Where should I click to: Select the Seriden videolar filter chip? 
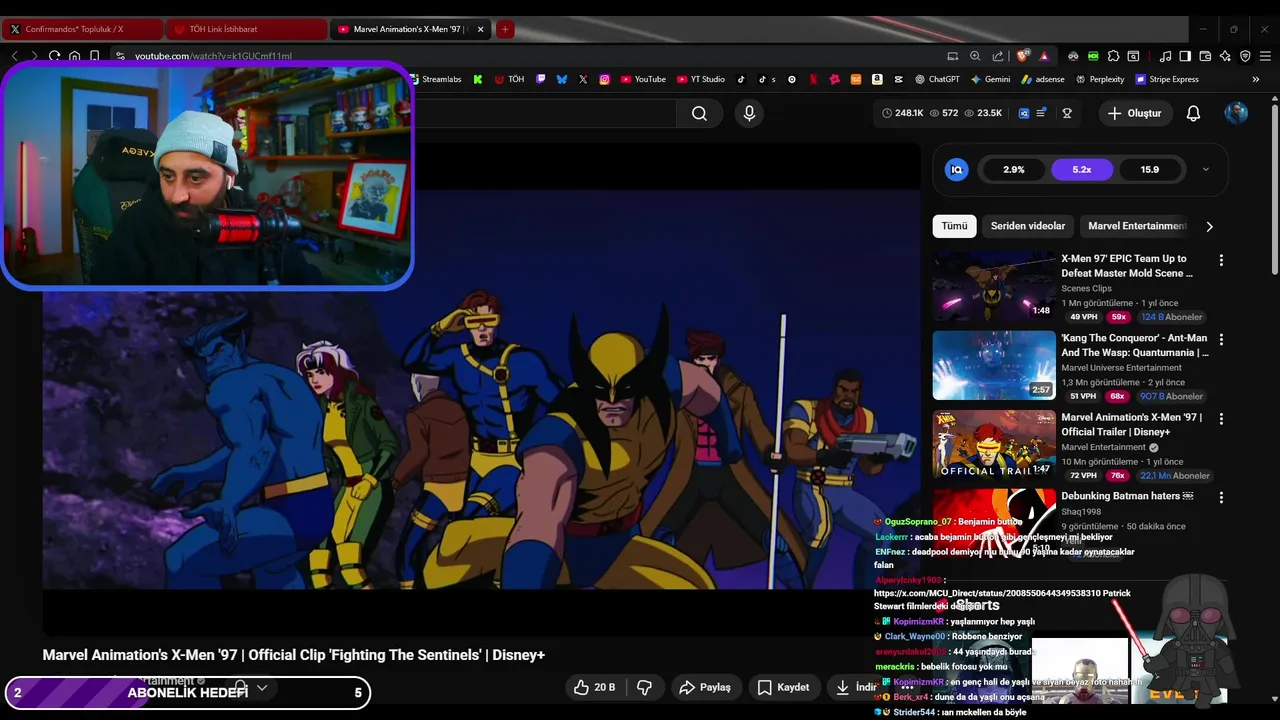1028,226
